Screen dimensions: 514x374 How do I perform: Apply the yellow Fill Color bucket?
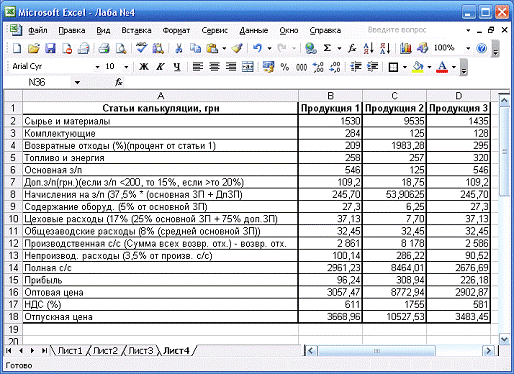418,67
